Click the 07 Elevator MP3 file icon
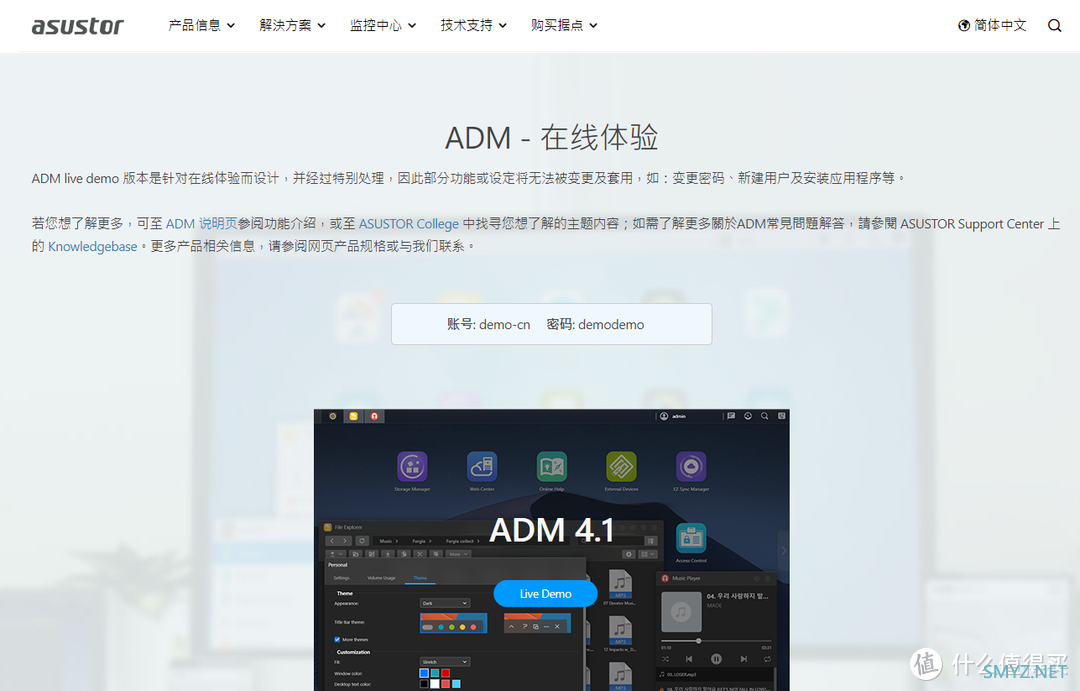 [620, 584]
